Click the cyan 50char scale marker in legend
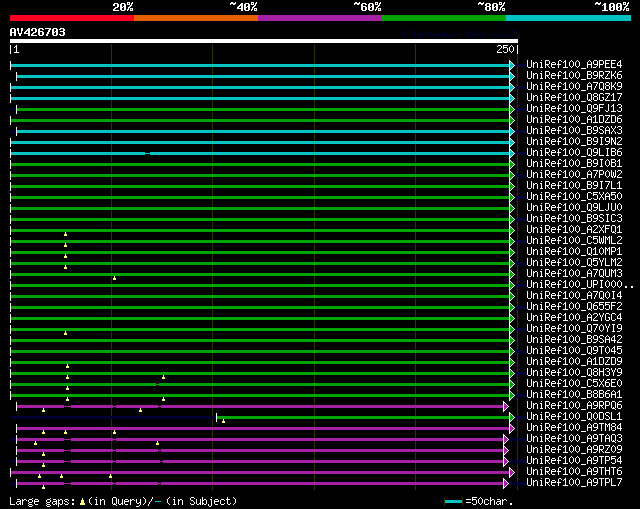Screen dimensions: 640x509 tap(454, 501)
